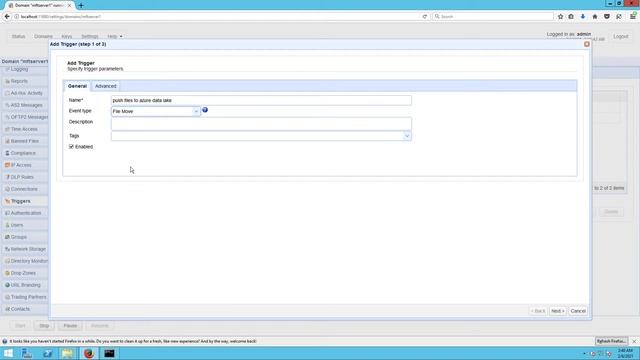The height and width of the screenshot is (360, 640).
Task: Launch Firefox from the taskbar
Action: (89, 353)
